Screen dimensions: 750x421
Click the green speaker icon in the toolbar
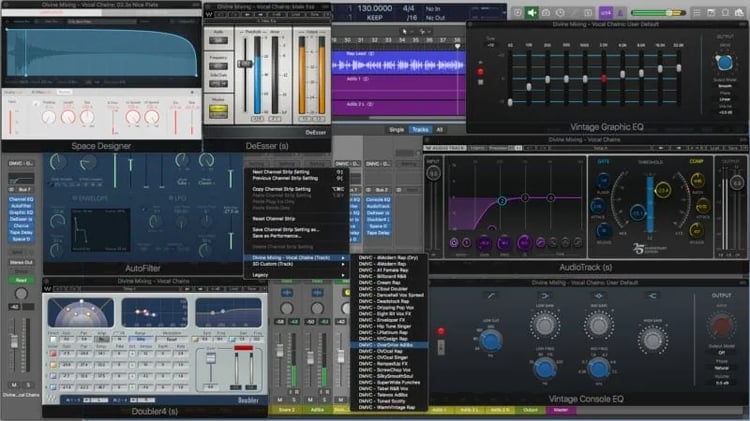coord(531,13)
